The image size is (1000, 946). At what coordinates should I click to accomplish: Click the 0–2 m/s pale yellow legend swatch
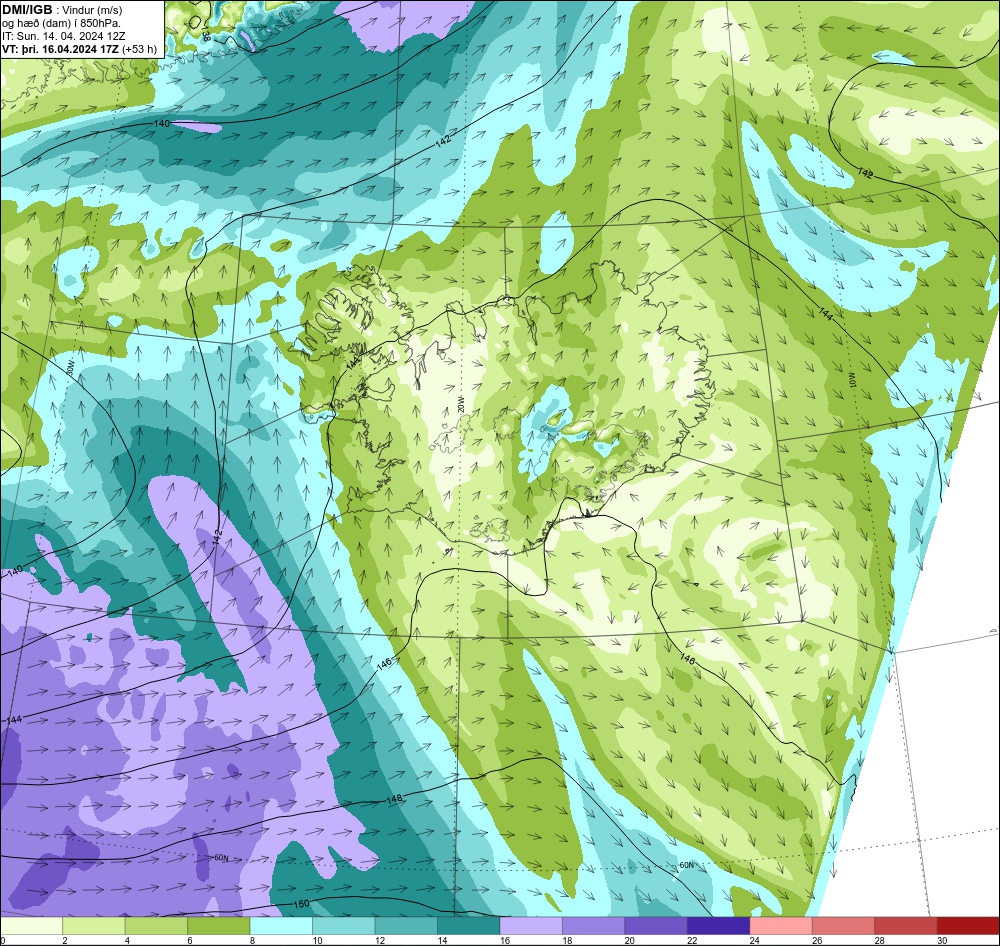coord(31,926)
